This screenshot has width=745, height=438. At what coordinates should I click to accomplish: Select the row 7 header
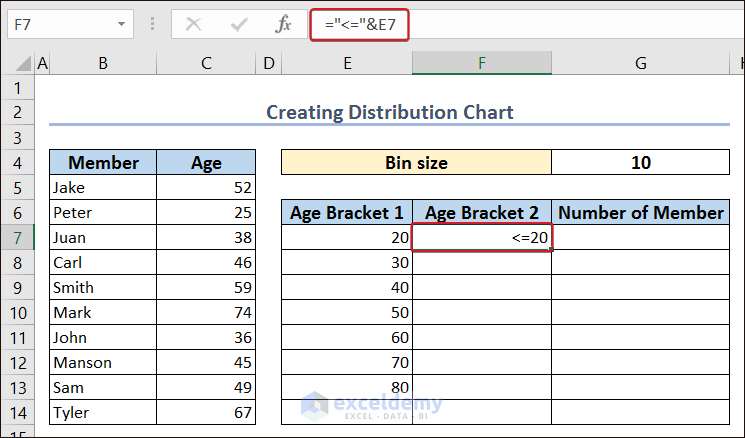tap(17, 238)
